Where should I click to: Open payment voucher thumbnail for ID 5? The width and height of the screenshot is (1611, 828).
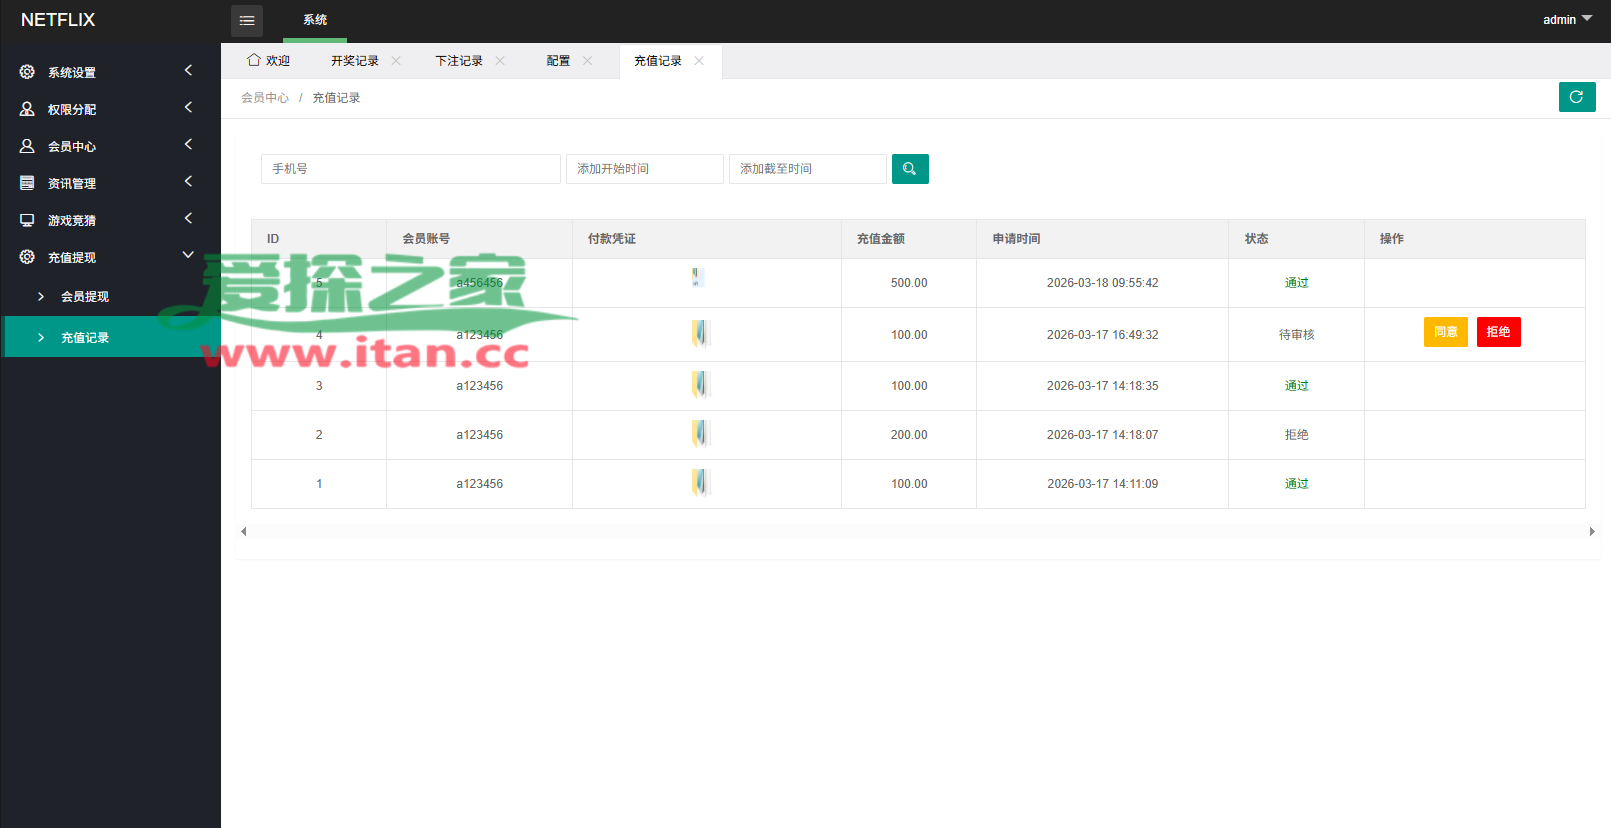tap(698, 278)
